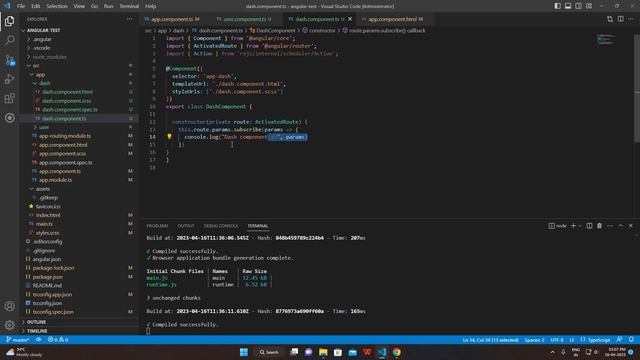Open terminal panel More Actions ellipsis
This screenshot has height=360, width=640.
[x=610, y=226]
